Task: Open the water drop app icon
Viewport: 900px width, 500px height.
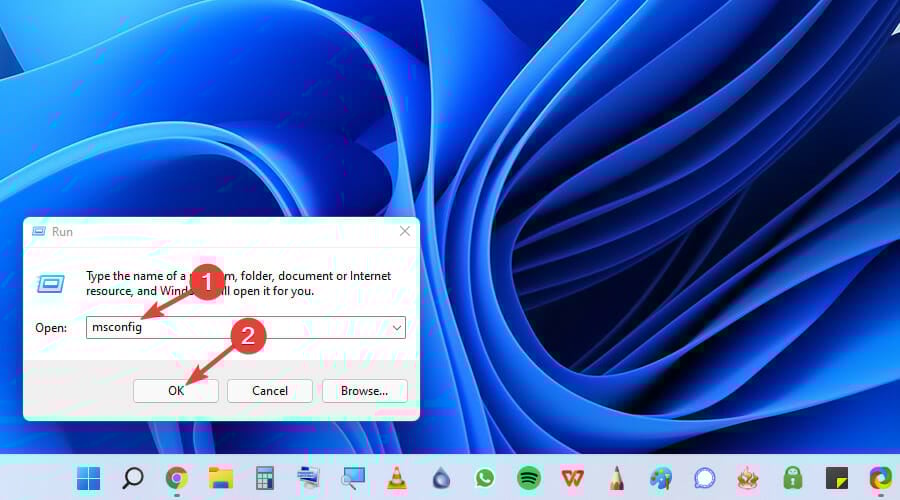Action: [441, 478]
